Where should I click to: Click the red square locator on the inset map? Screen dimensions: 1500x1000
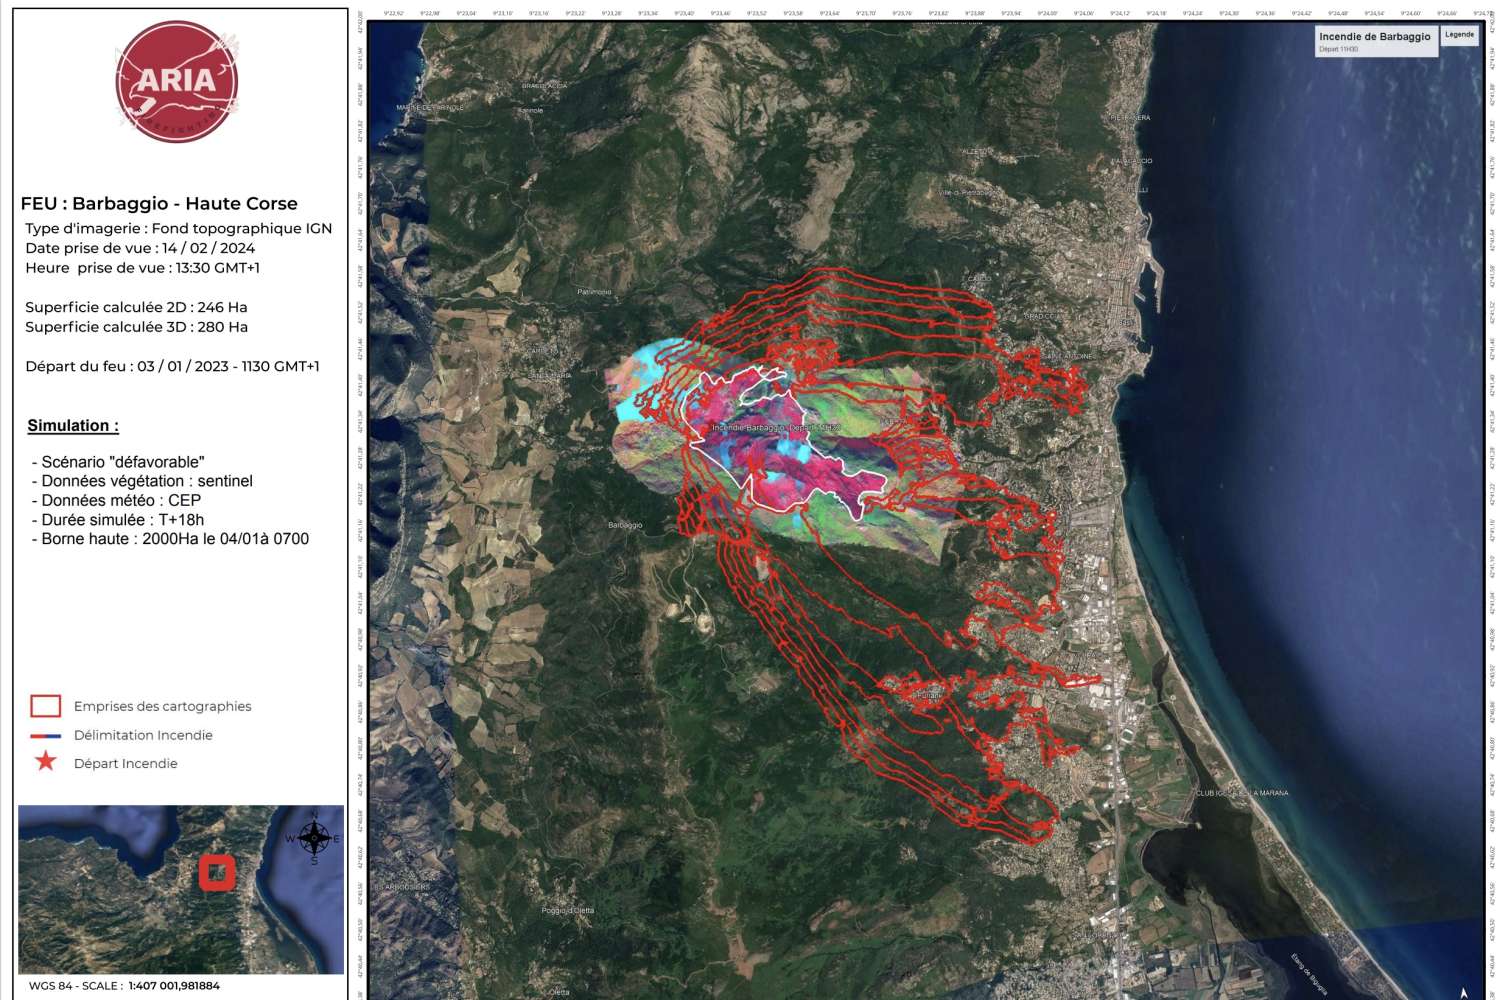[217, 873]
